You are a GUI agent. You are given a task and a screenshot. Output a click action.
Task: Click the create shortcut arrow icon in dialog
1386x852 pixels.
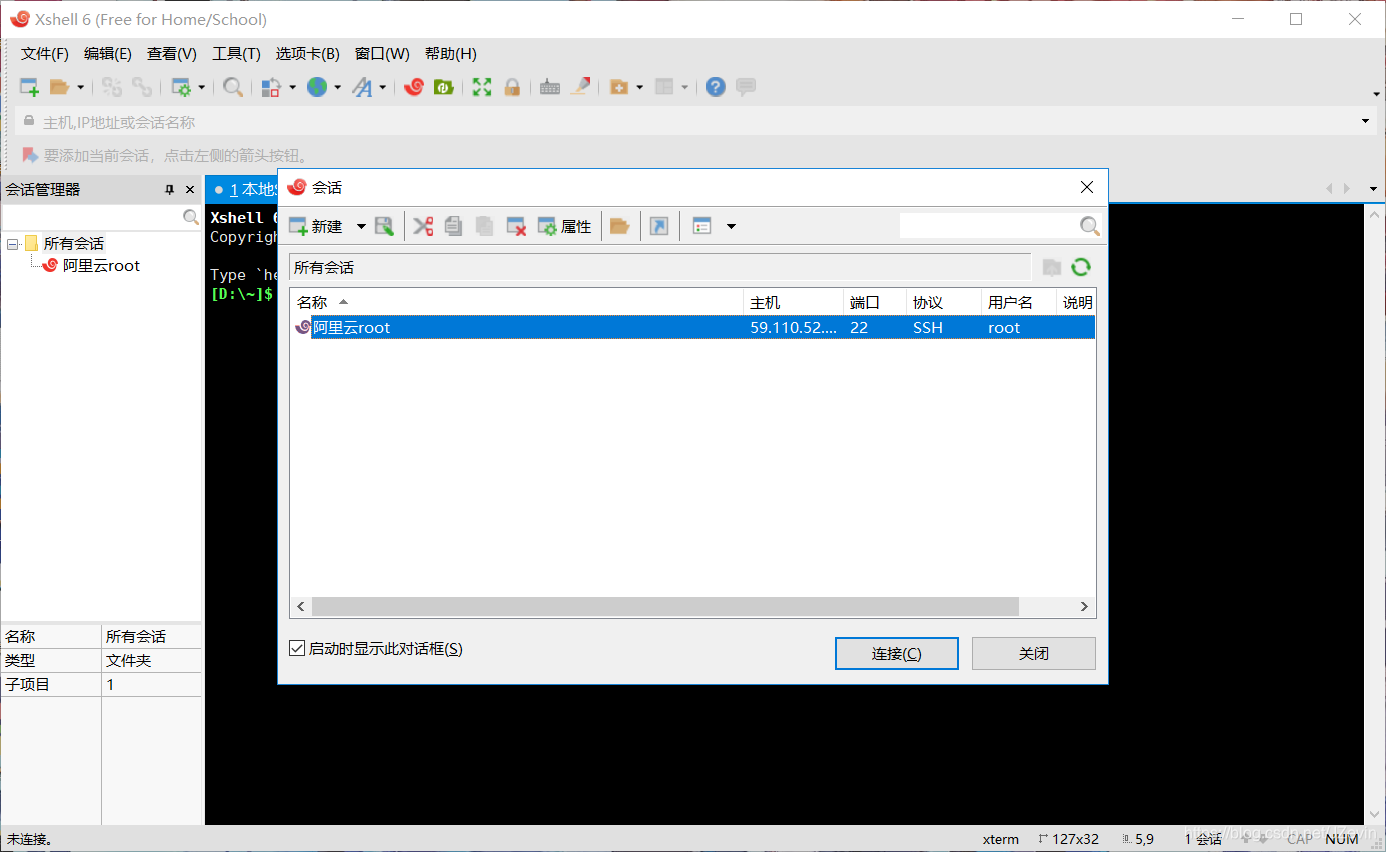pyautogui.click(x=658, y=226)
